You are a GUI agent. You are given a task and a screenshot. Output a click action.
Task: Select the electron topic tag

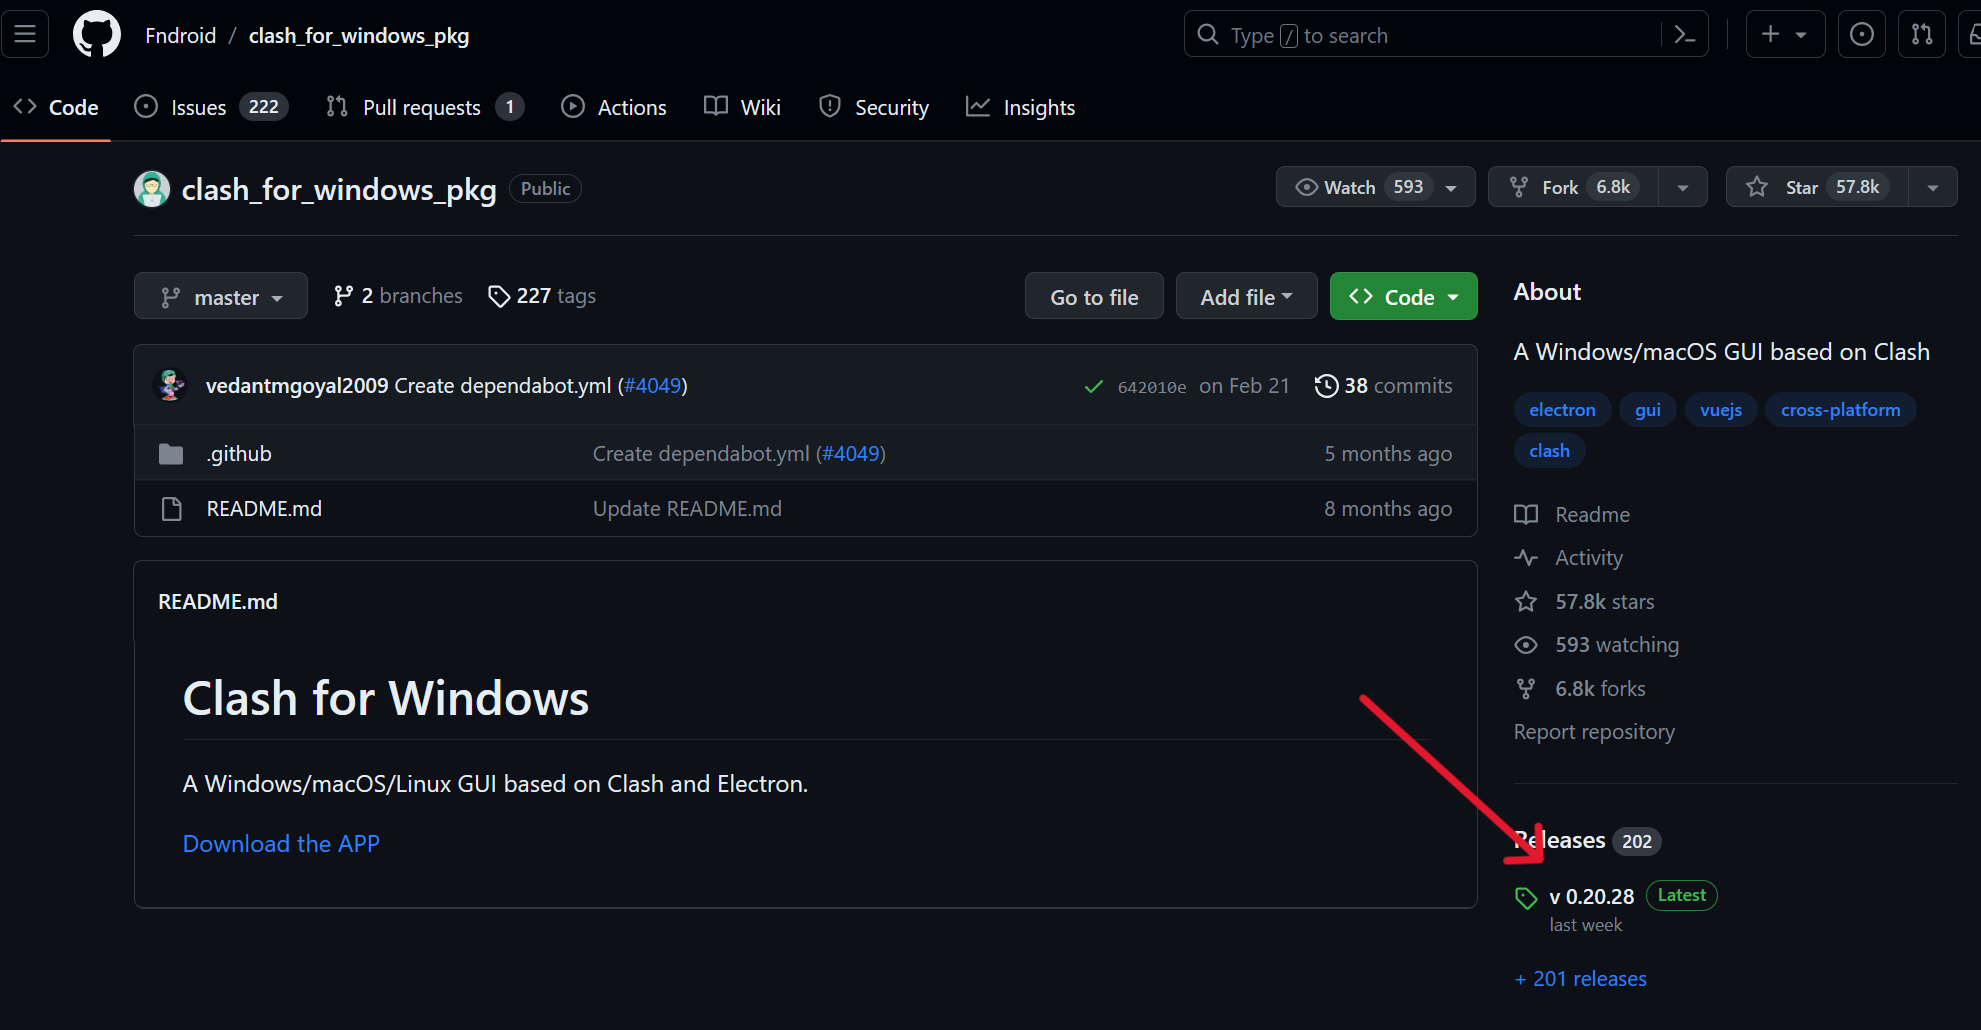click(1562, 410)
